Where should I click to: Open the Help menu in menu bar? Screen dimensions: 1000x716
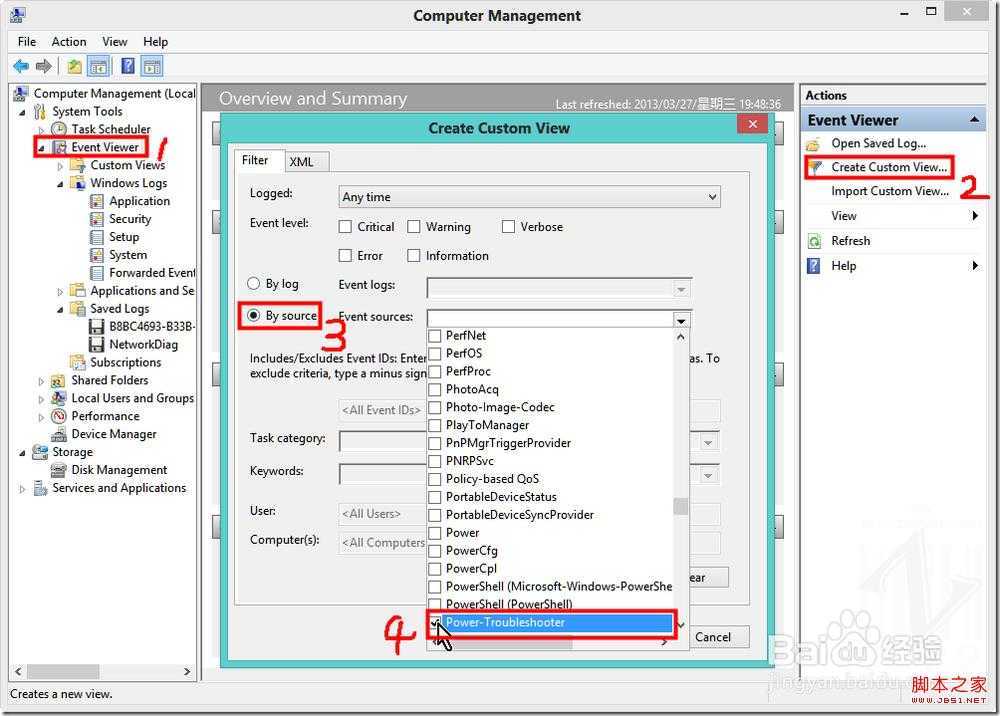(156, 42)
